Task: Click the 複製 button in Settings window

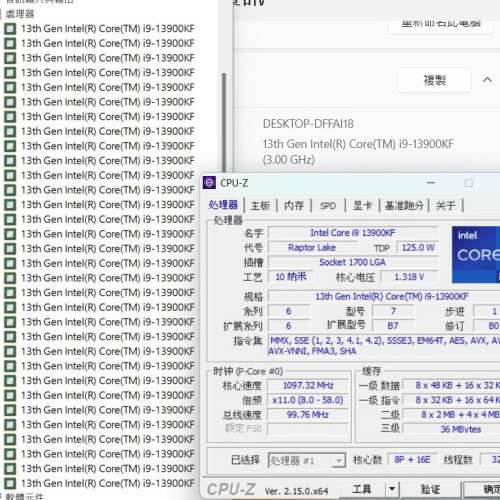Action: (435, 80)
